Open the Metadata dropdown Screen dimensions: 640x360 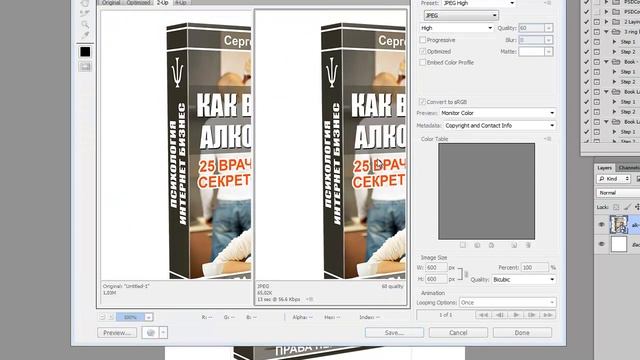click(500, 125)
